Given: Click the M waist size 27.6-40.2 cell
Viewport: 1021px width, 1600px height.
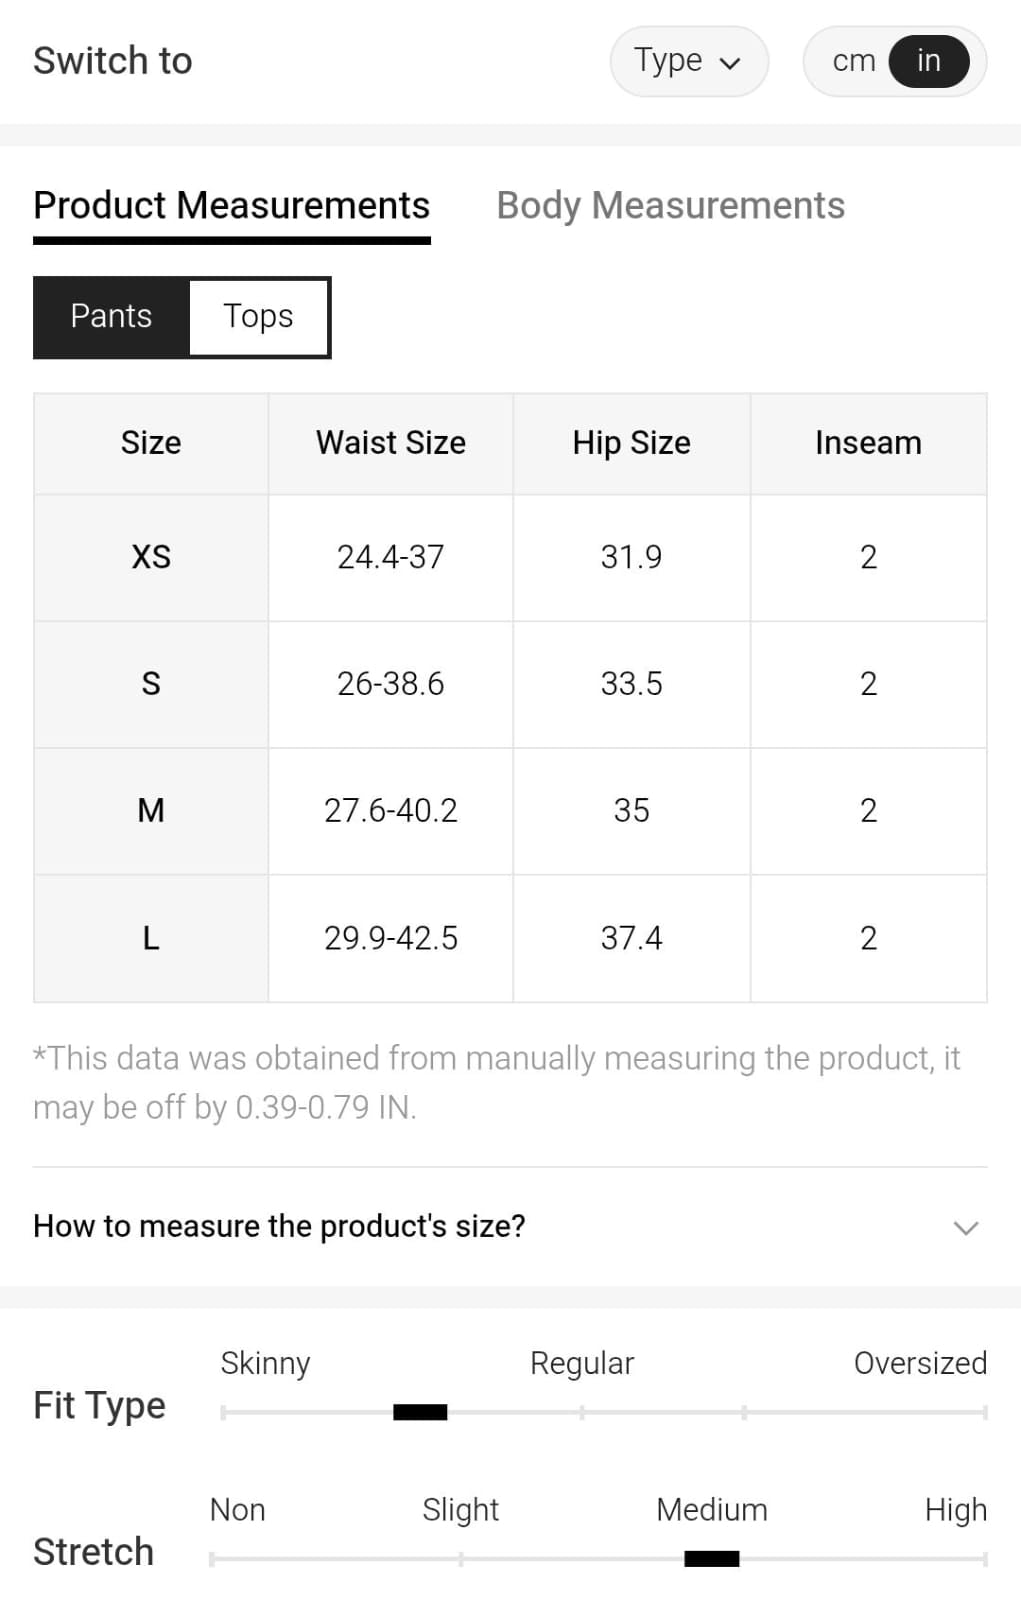Looking at the screenshot, I should (390, 810).
